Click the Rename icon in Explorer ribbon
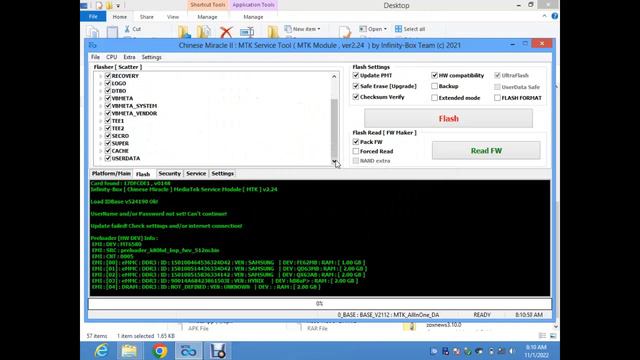 [247, 32]
